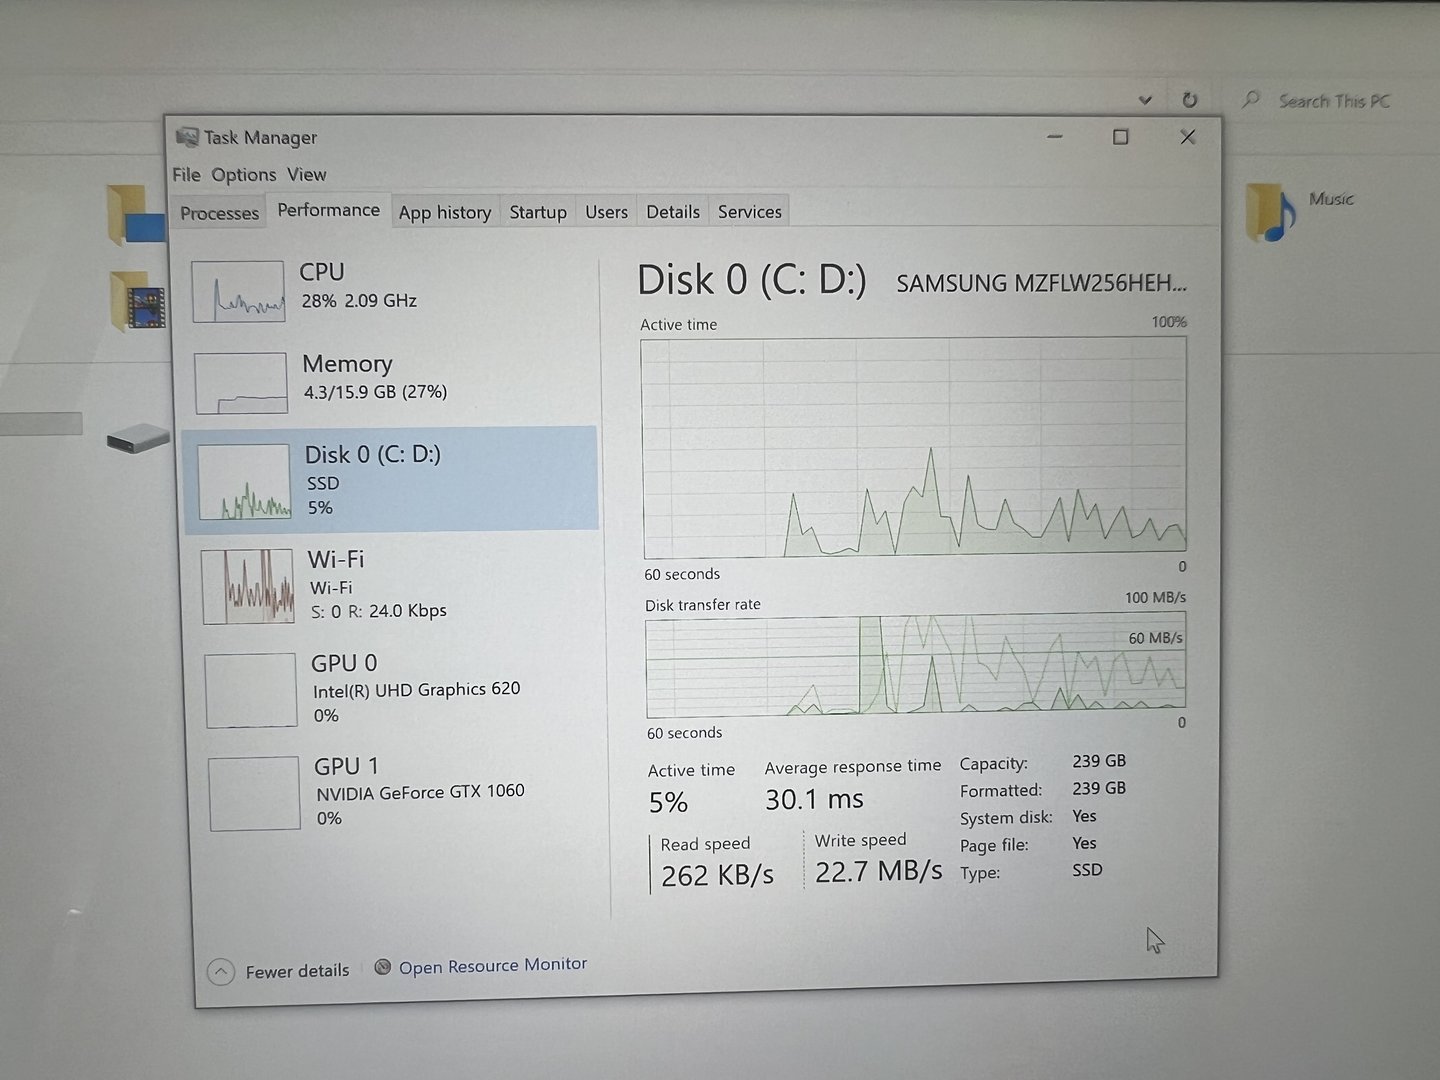Click the refresh icon in Explorer

pos(1189,100)
